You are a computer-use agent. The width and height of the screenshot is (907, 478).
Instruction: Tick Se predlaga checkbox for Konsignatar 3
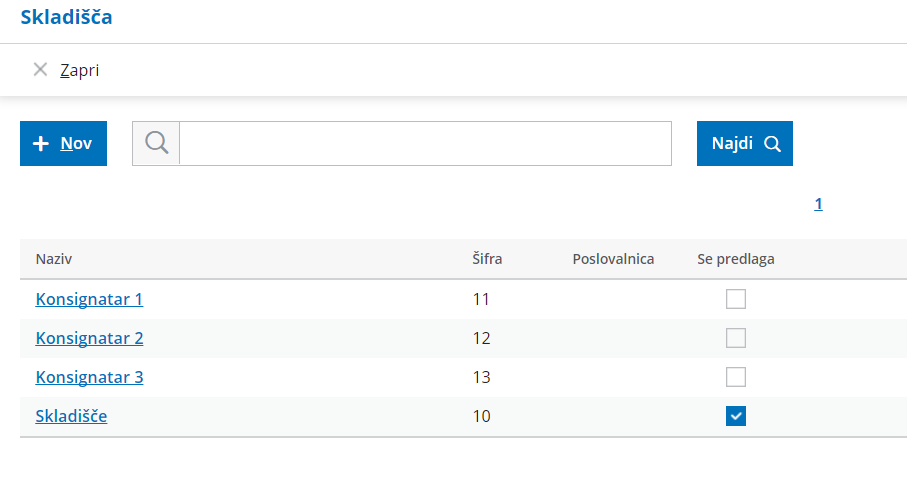[x=736, y=377]
